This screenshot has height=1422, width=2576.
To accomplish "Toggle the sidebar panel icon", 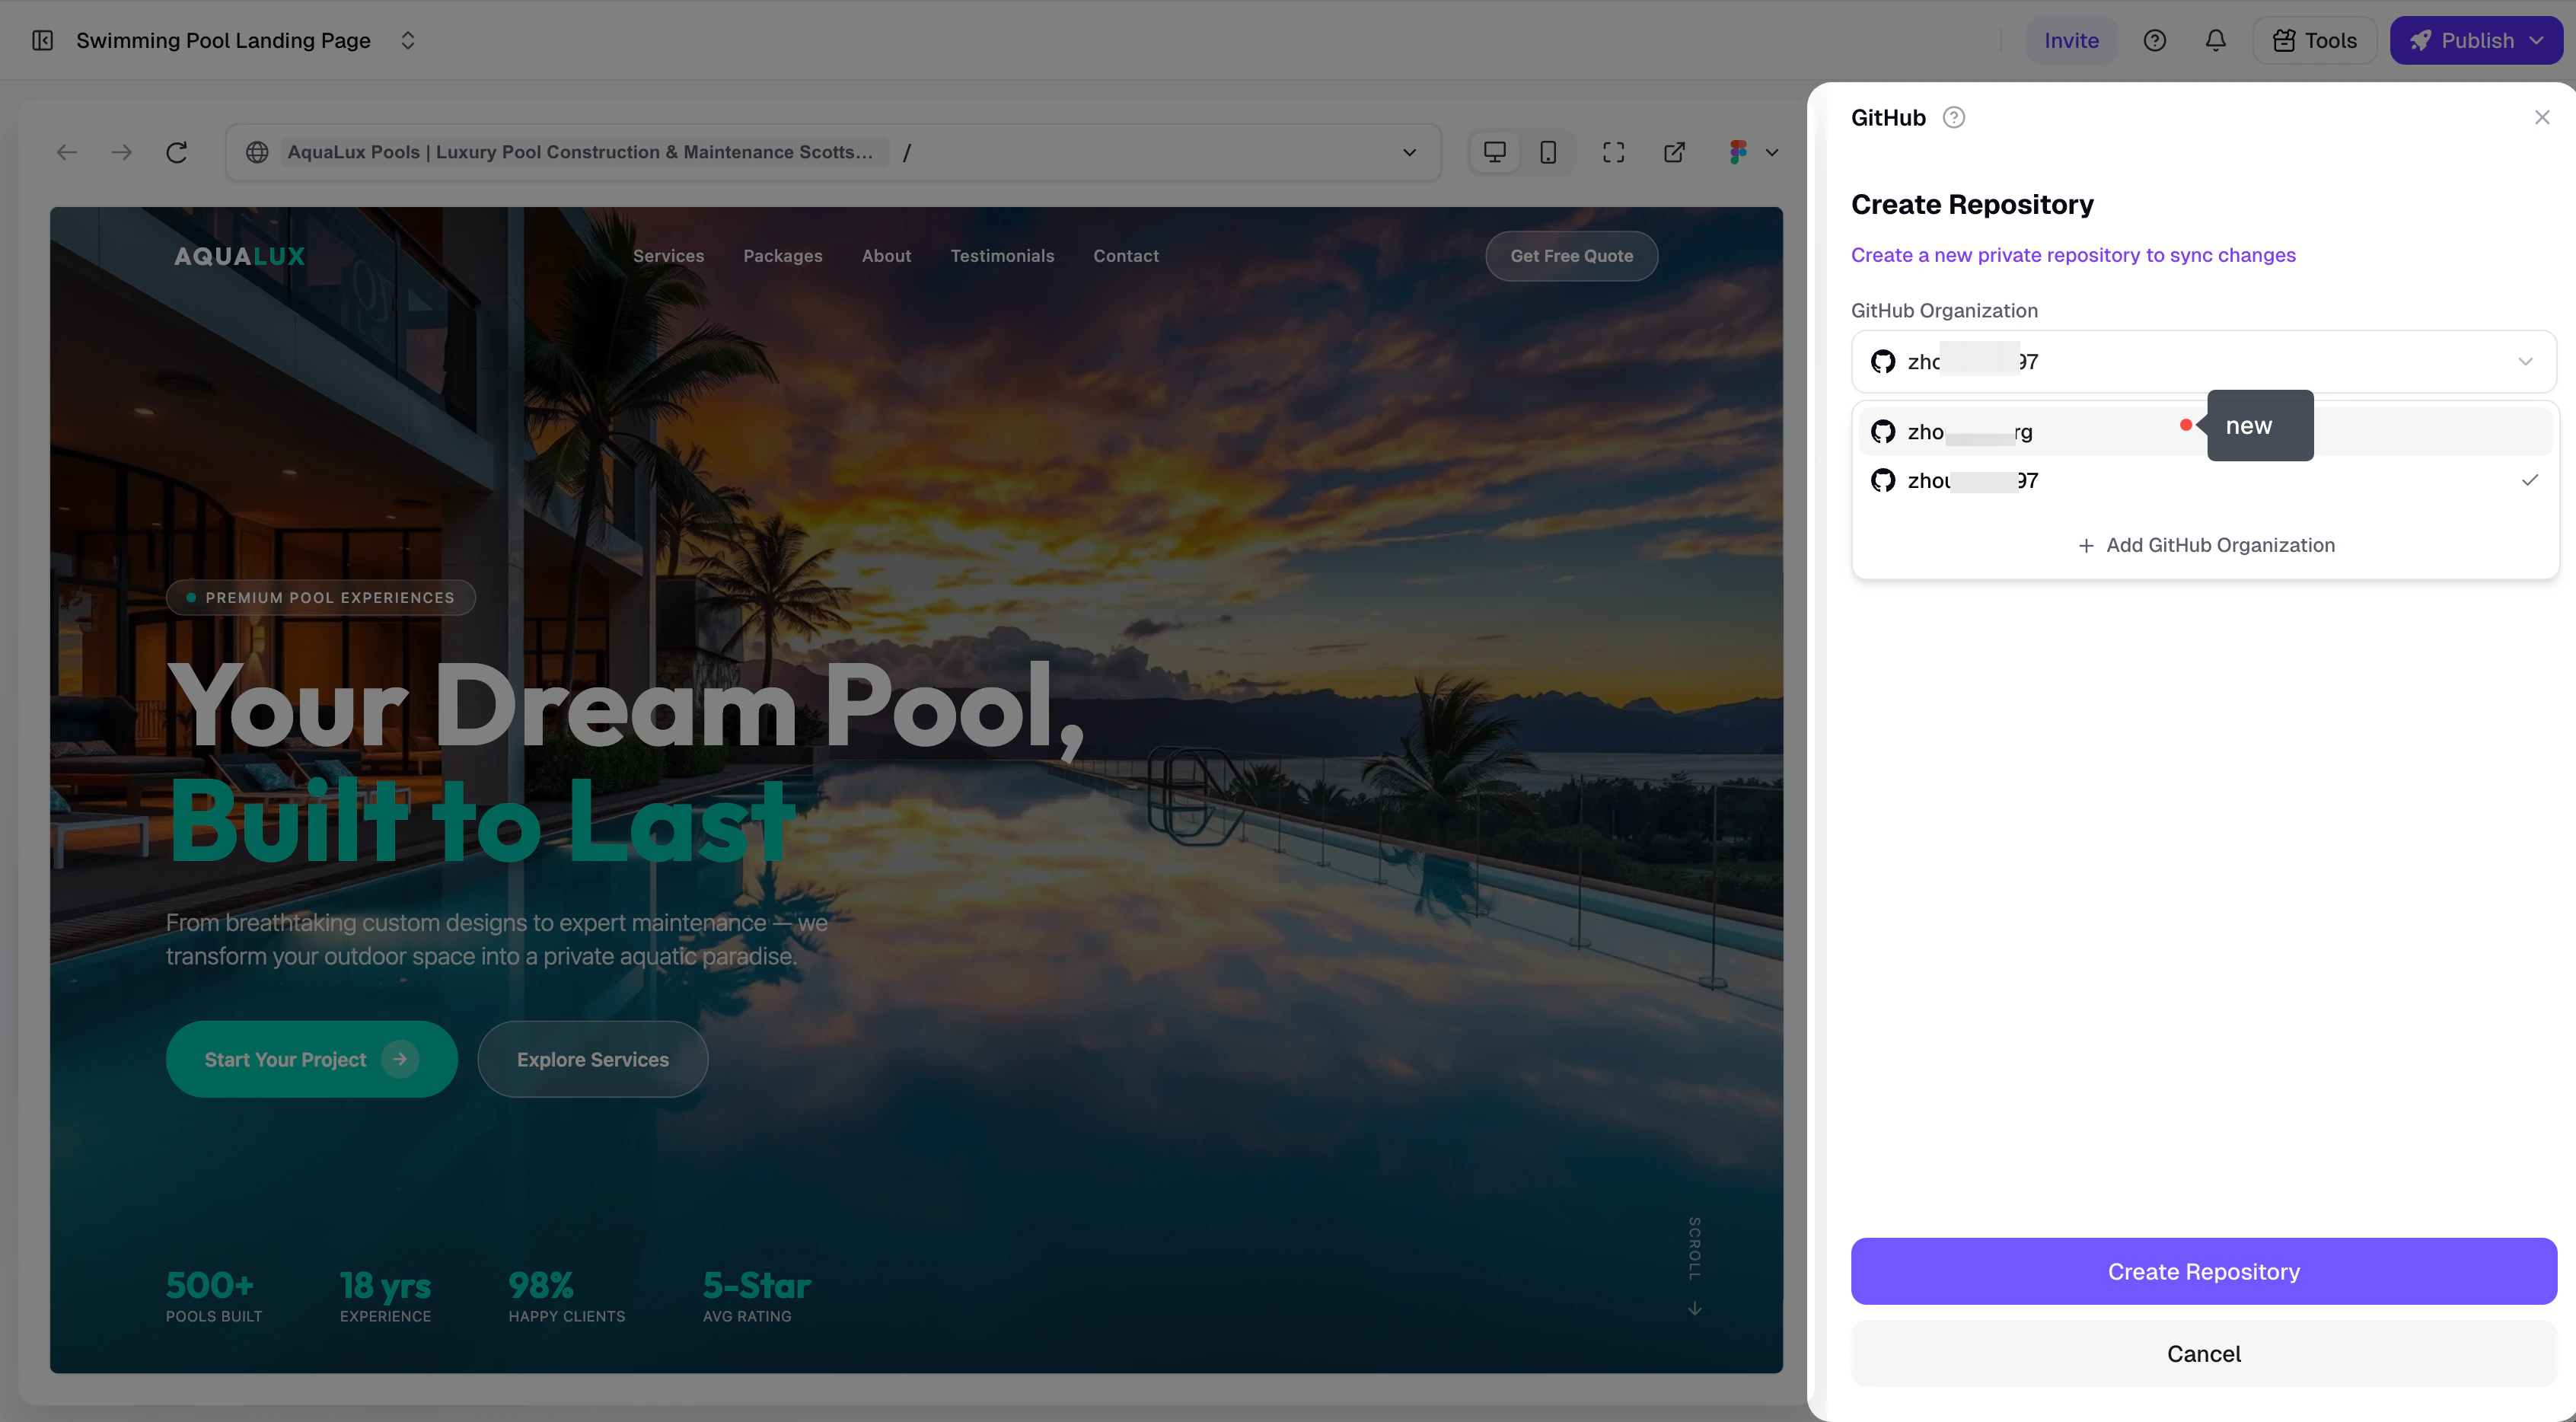I will [42, 40].
